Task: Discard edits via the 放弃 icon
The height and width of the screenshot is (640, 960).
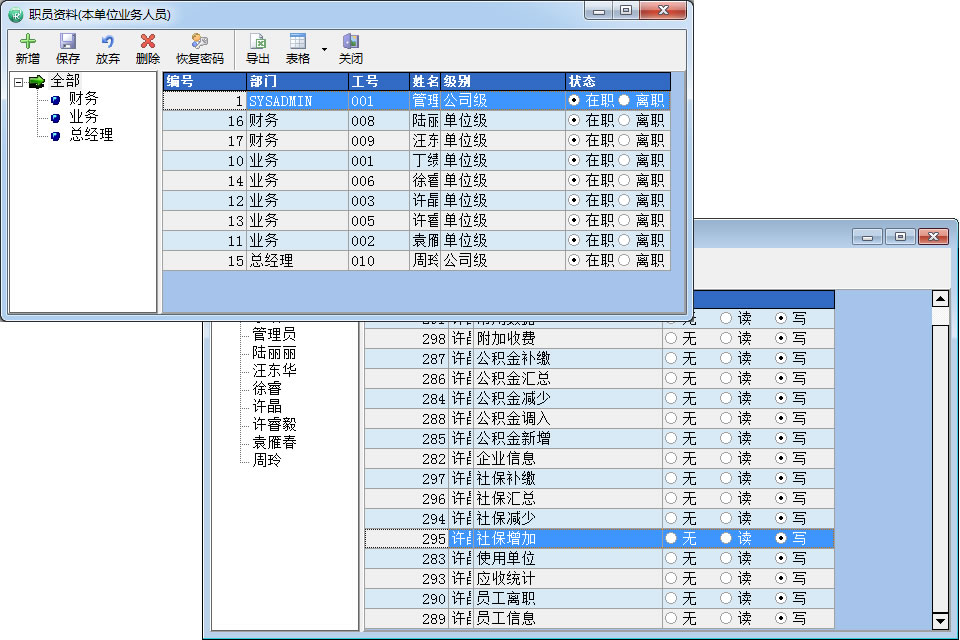Action: pyautogui.click(x=108, y=48)
